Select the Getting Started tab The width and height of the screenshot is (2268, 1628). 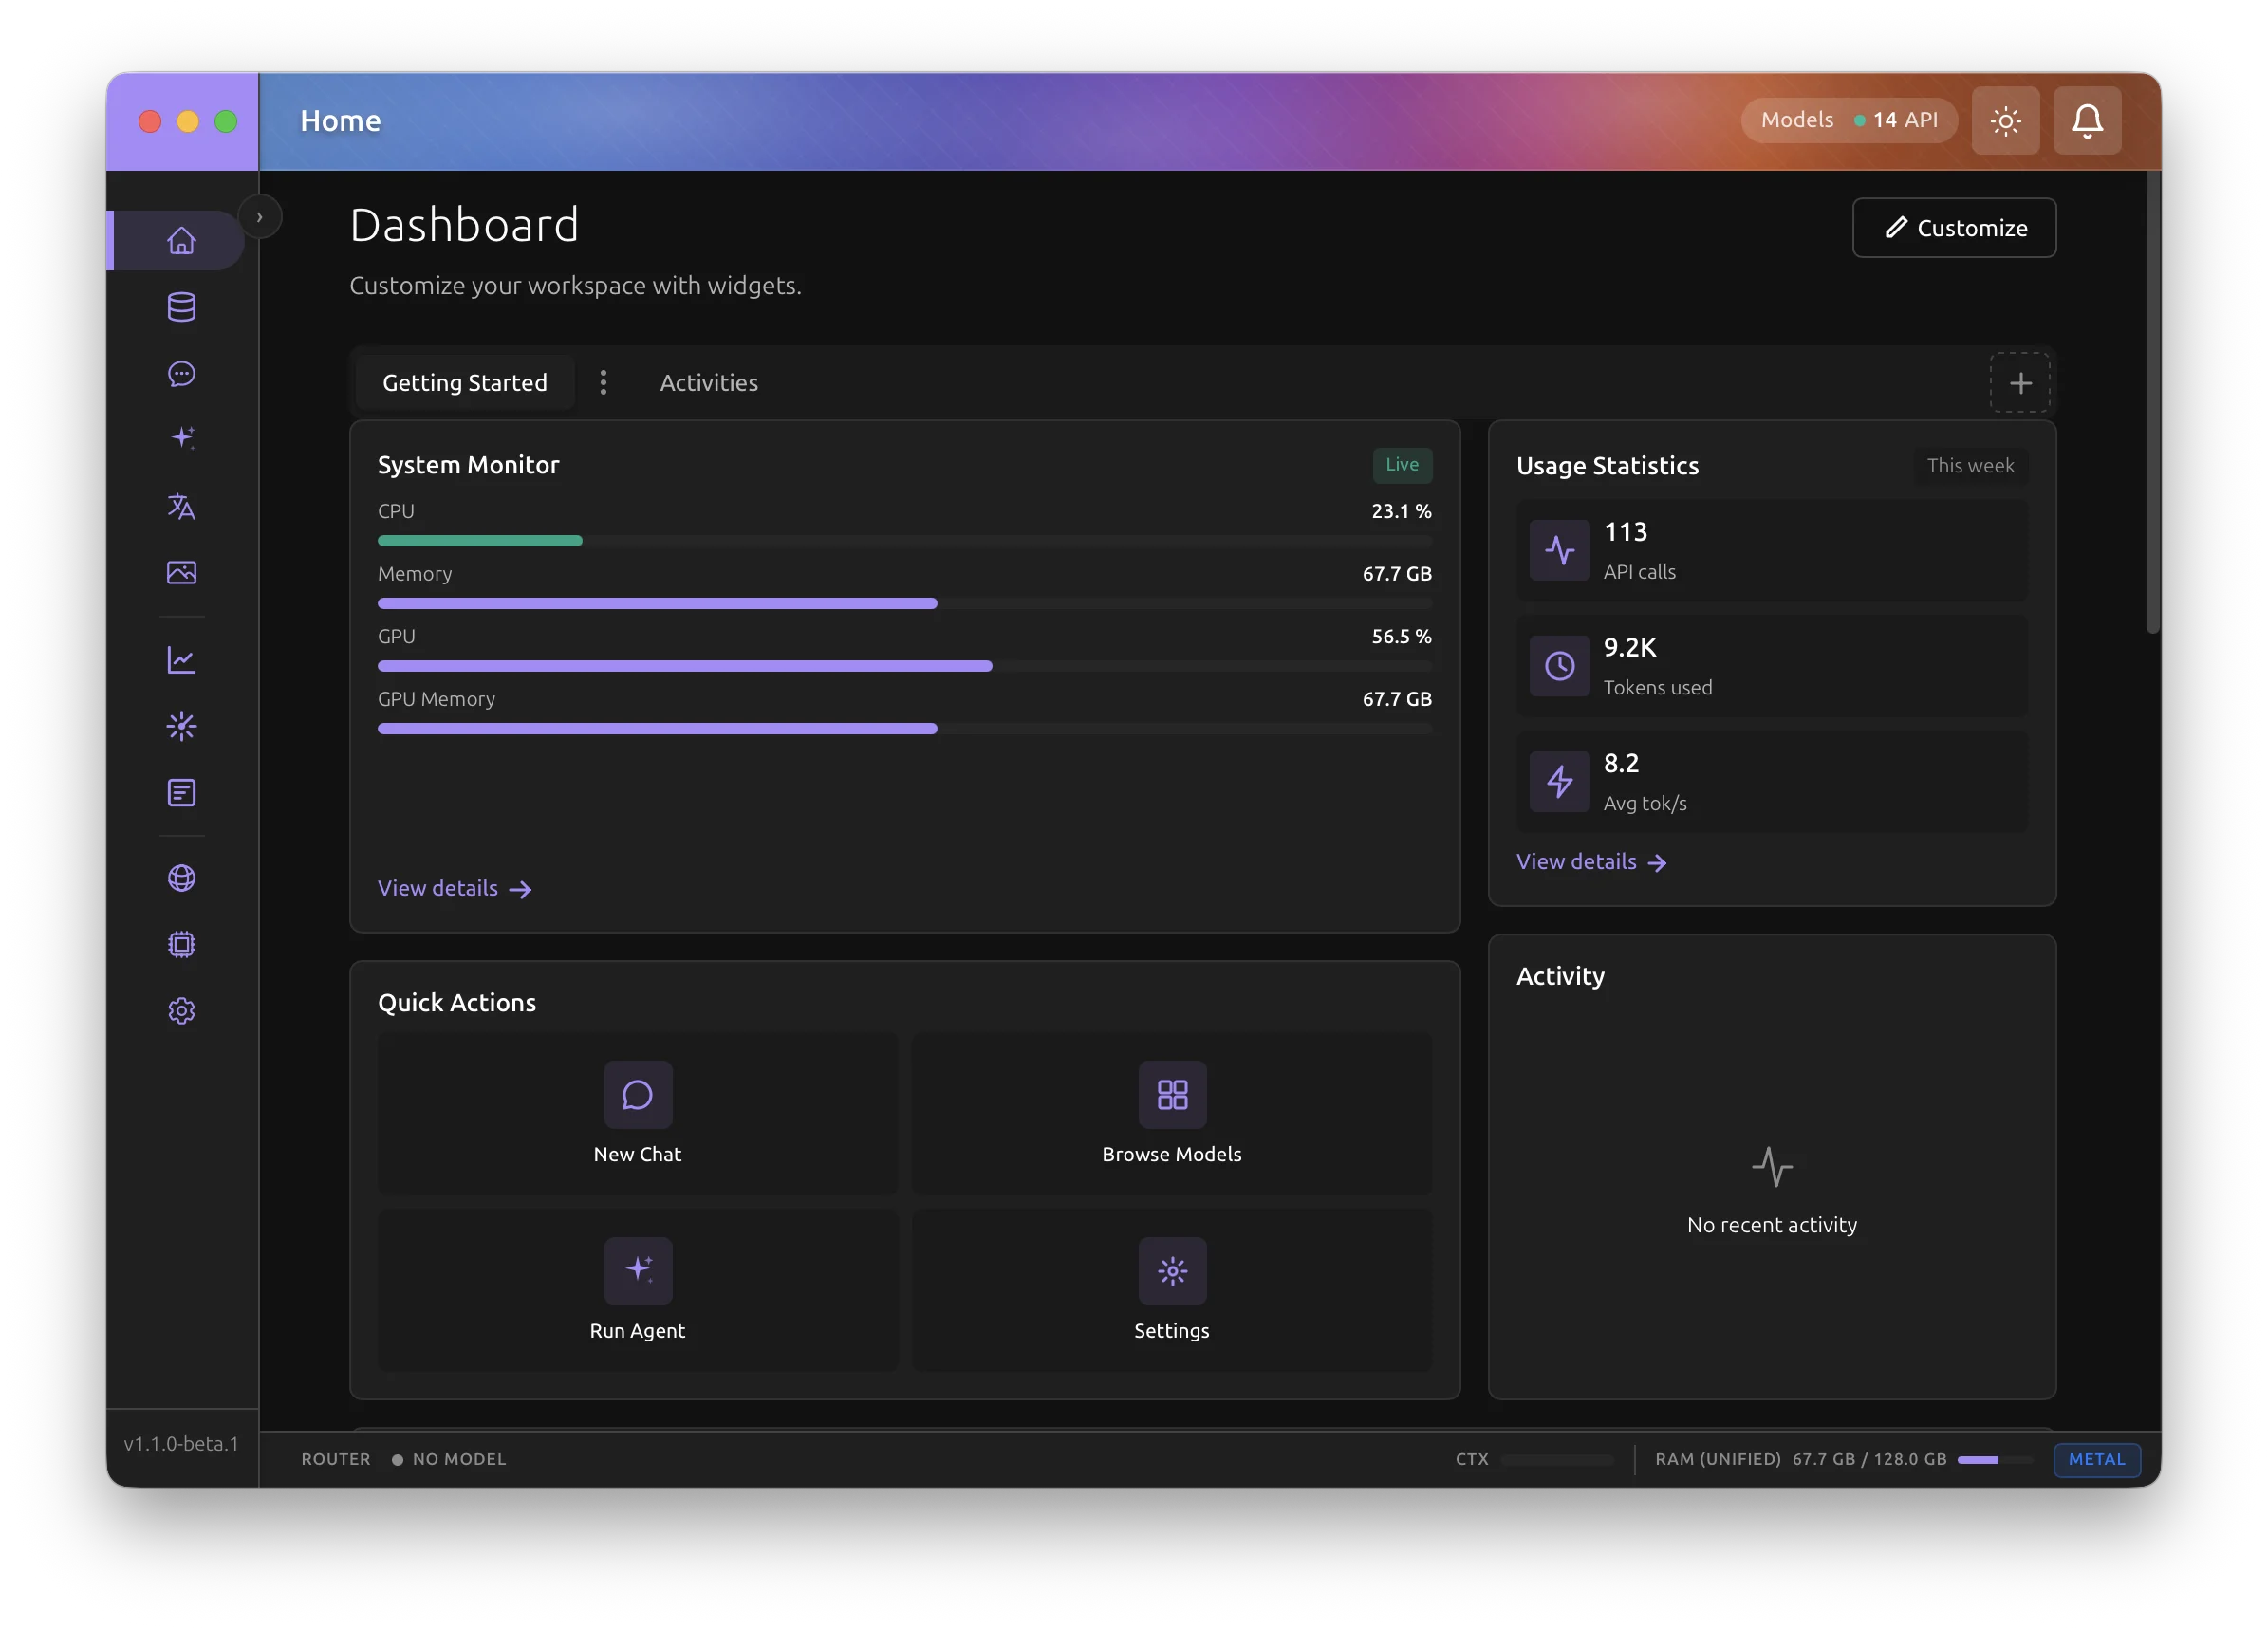pyautogui.click(x=464, y=382)
